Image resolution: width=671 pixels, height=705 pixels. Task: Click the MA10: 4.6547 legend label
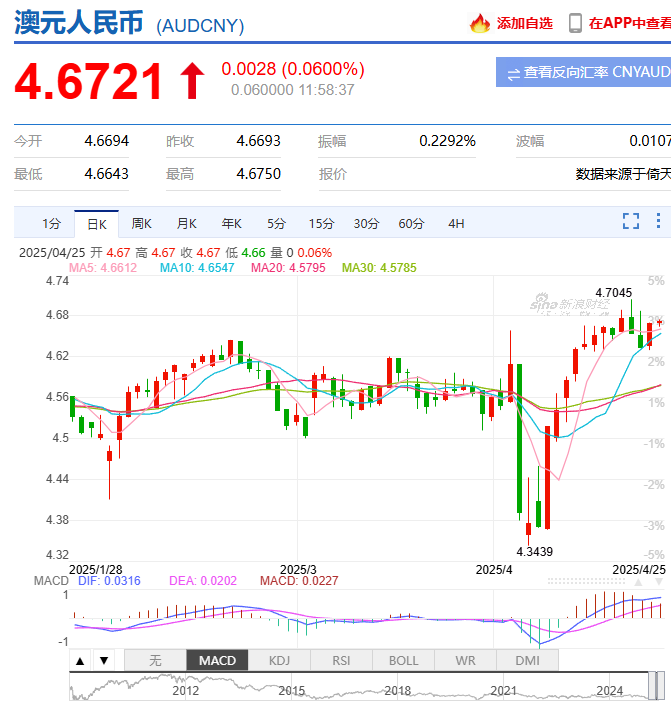tap(197, 268)
